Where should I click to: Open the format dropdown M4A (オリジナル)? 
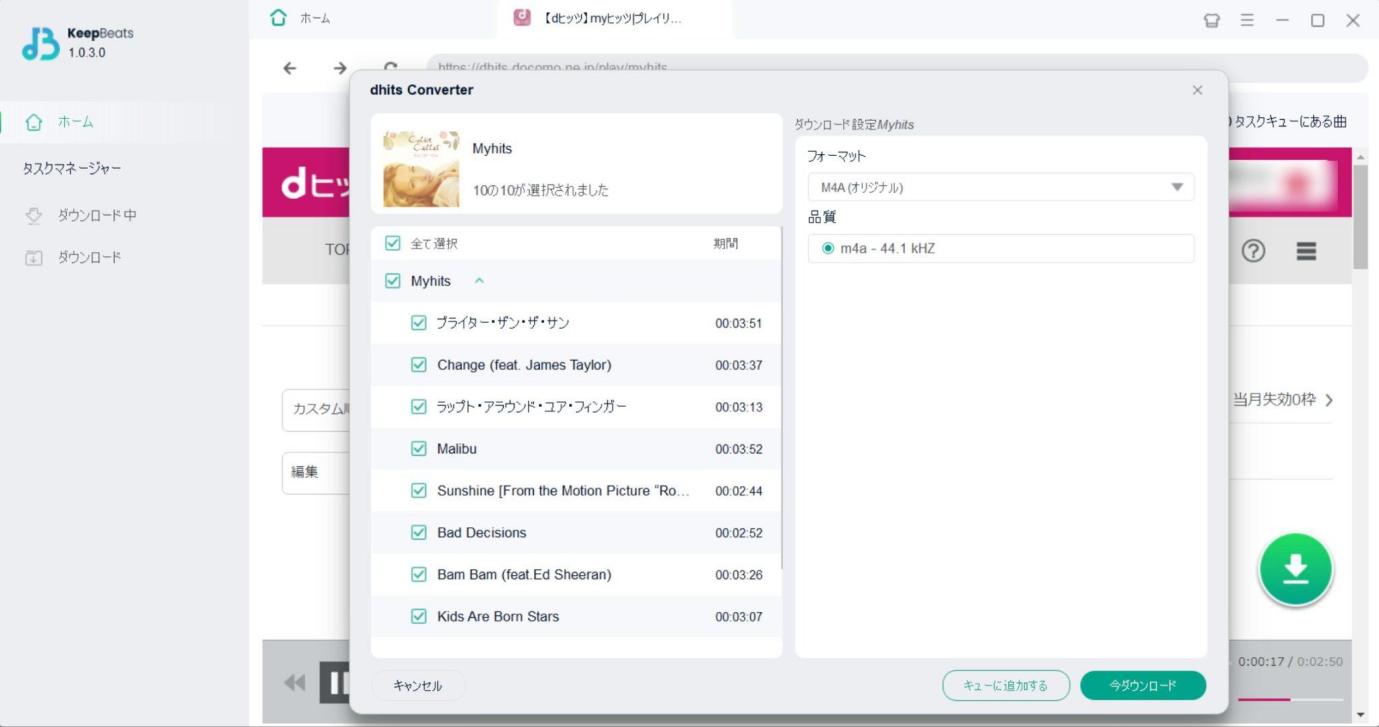click(x=1001, y=187)
